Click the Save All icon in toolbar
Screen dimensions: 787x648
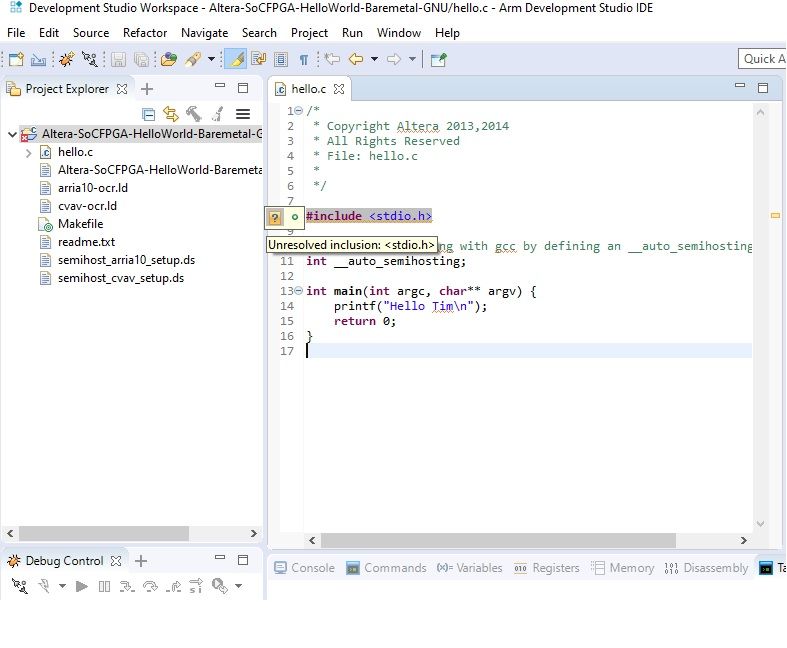pyautogui.click(x=142, y=60)
